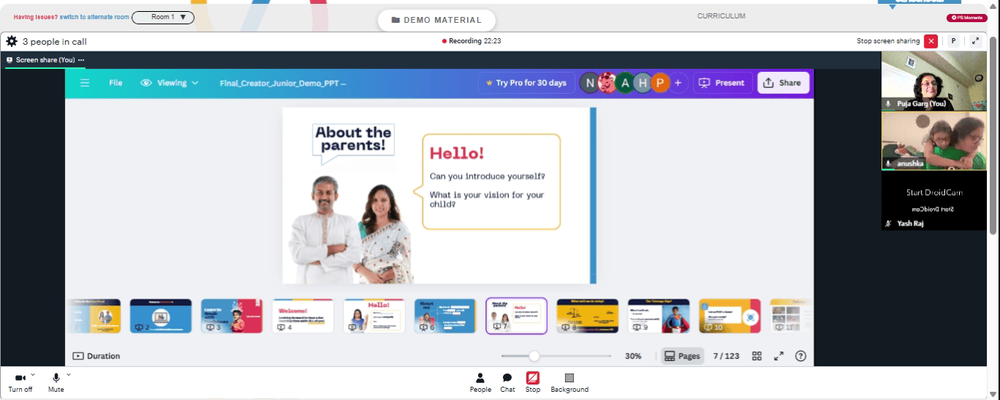
Task: Open Screen share tab options ellipsis
Action: pos(82,60)
